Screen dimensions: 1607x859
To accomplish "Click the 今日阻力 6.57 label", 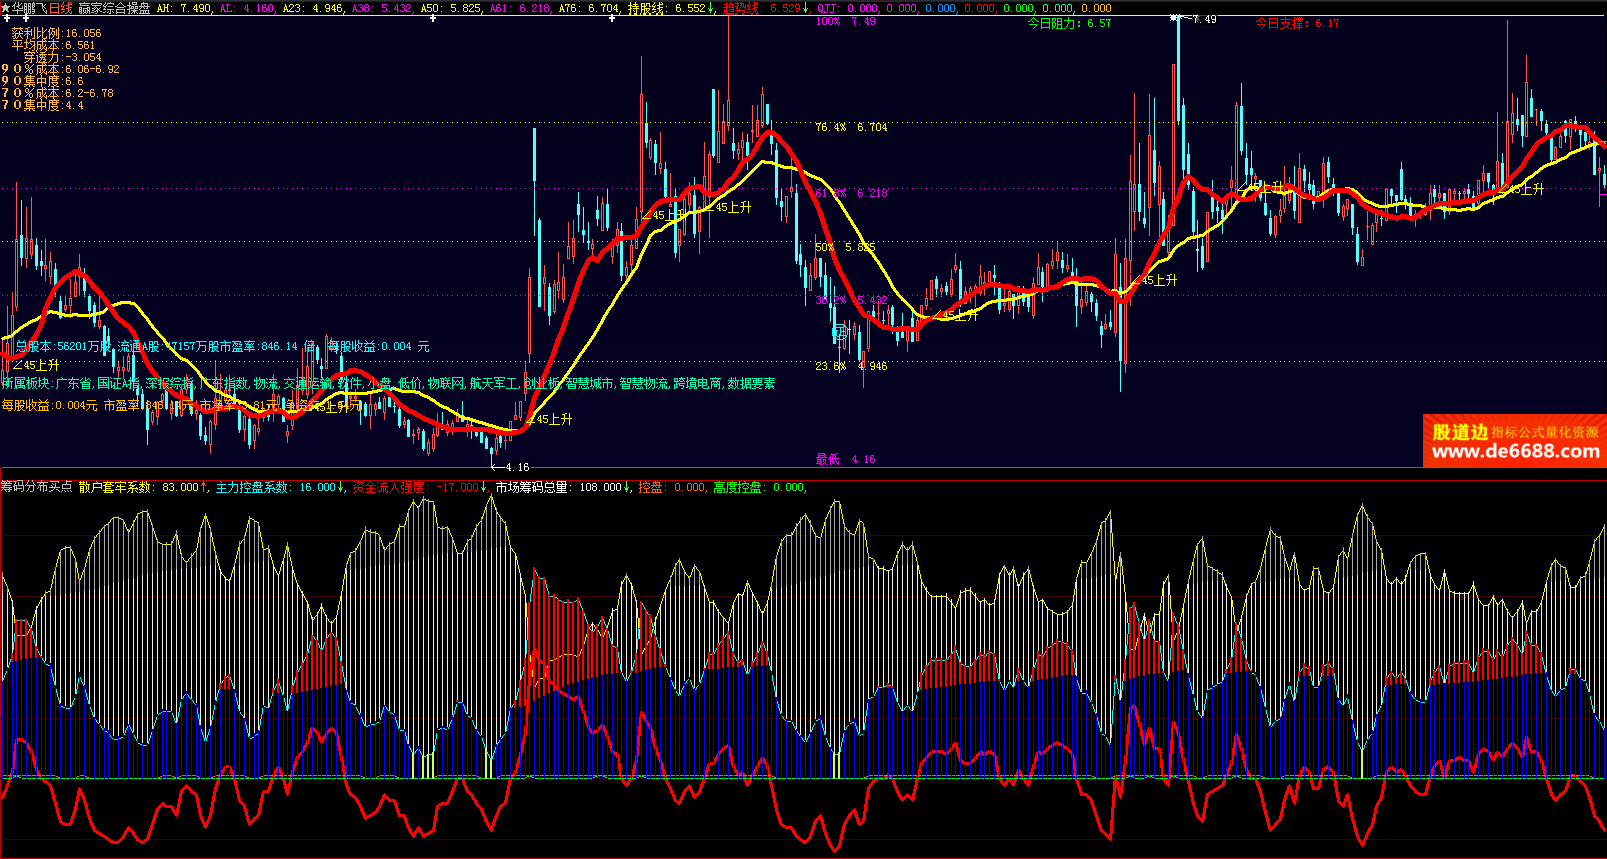I will [x=1069, y=23].
